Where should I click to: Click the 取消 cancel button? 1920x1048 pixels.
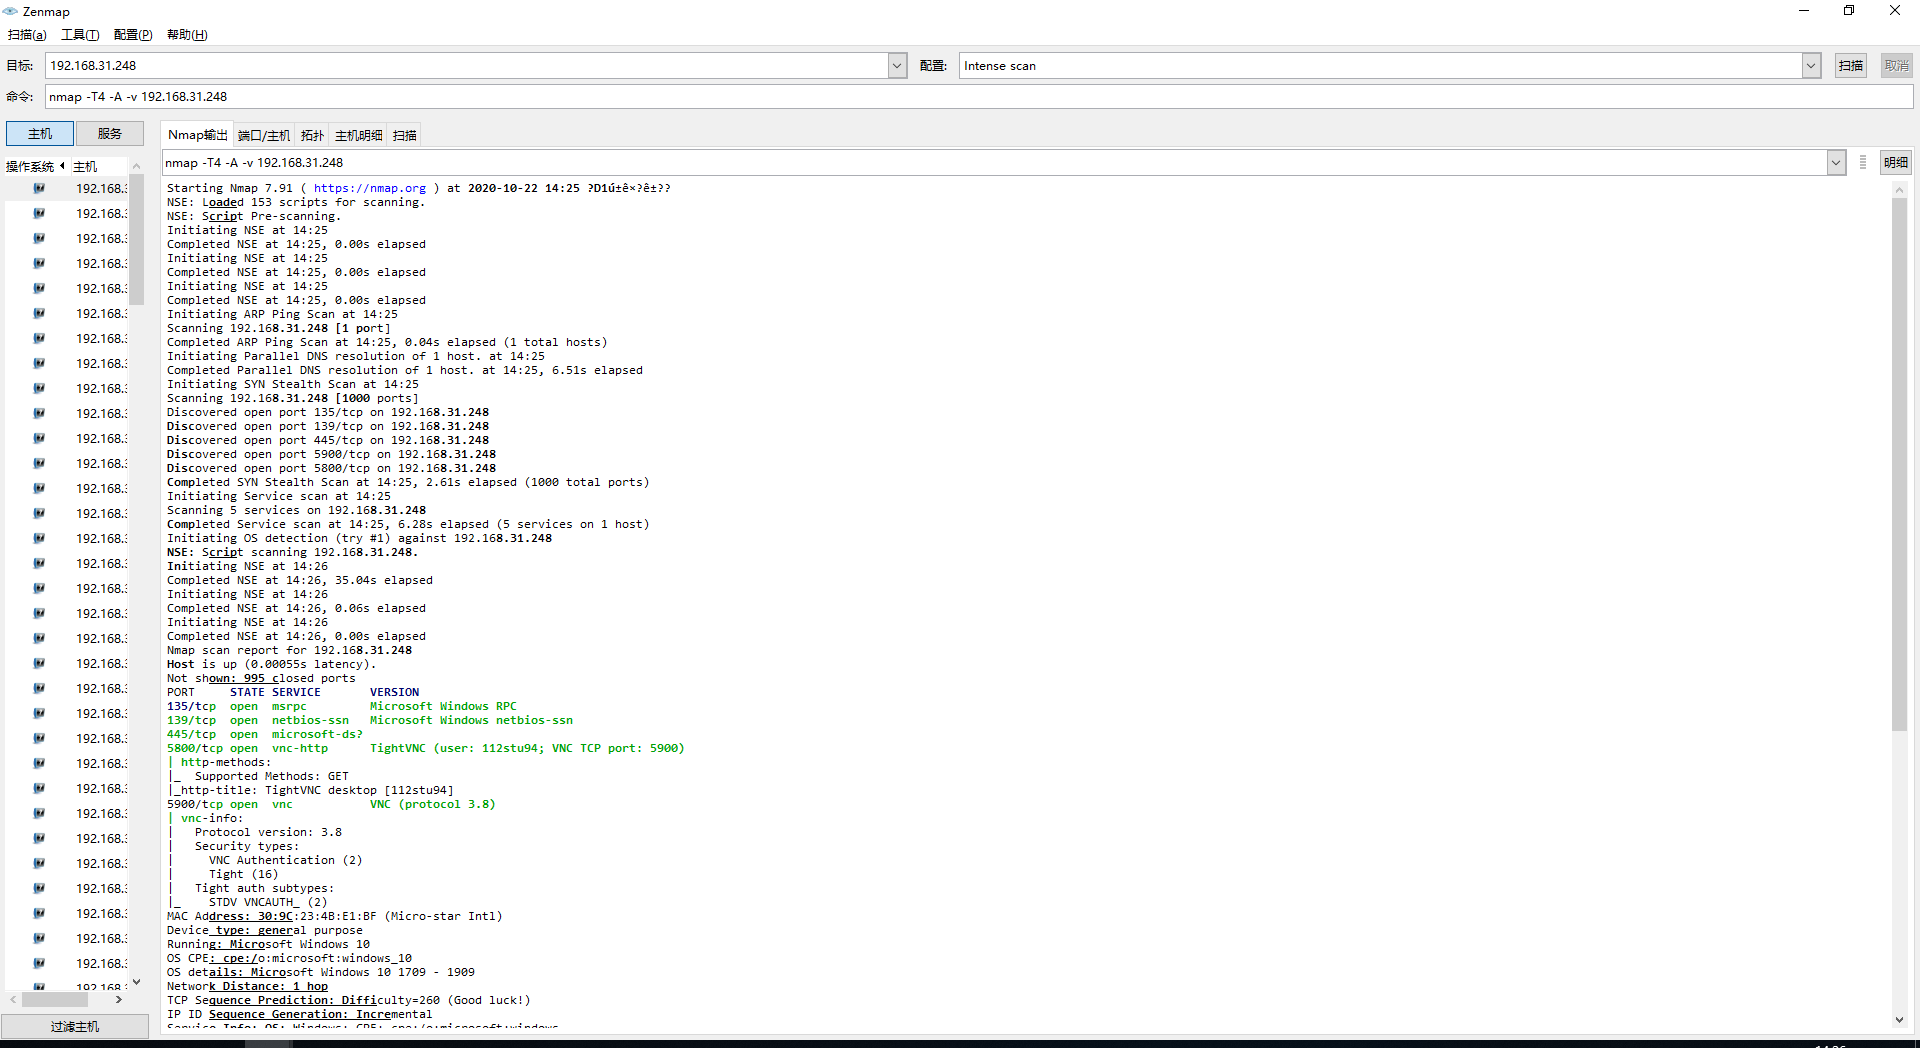(x=1897, y=66)
